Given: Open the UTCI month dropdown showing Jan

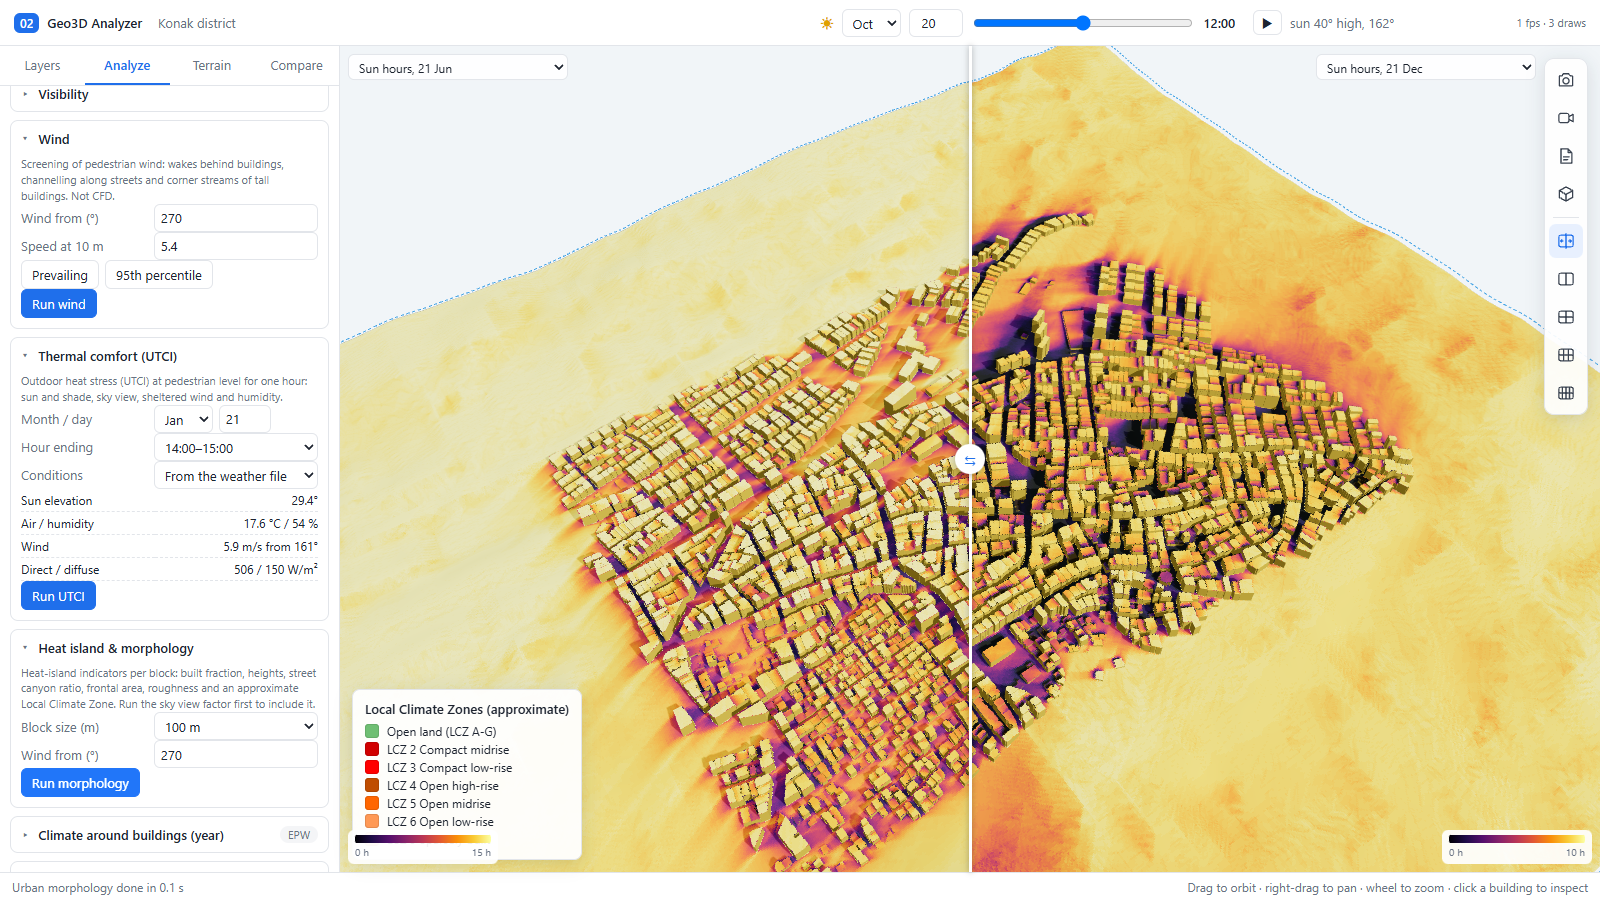Looking at the screenshot, I should [x=185, y=420].
